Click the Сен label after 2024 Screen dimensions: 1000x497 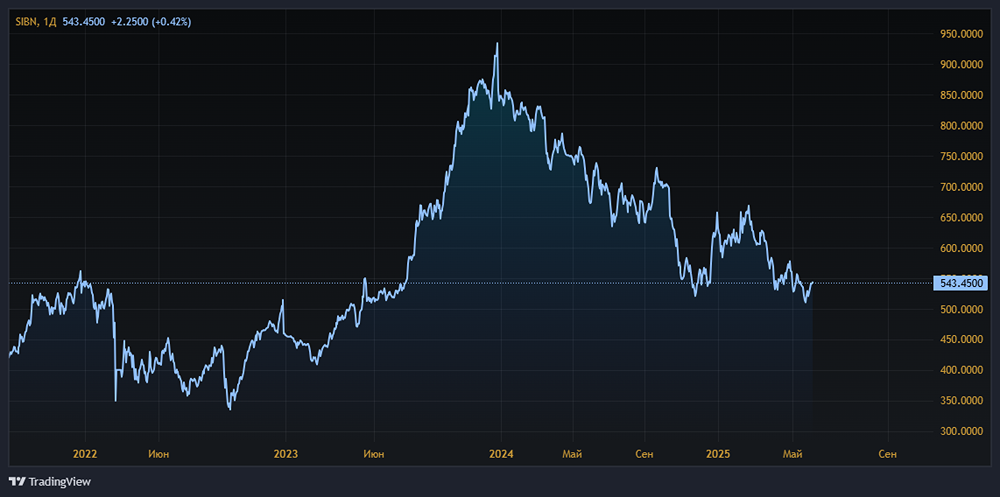click(645, 454)
